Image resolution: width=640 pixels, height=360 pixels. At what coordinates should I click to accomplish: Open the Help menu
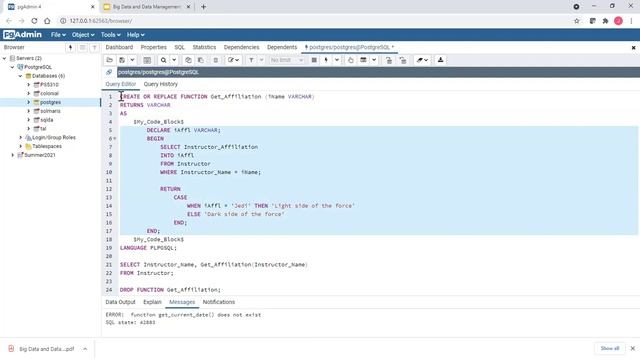pos(136,35)
